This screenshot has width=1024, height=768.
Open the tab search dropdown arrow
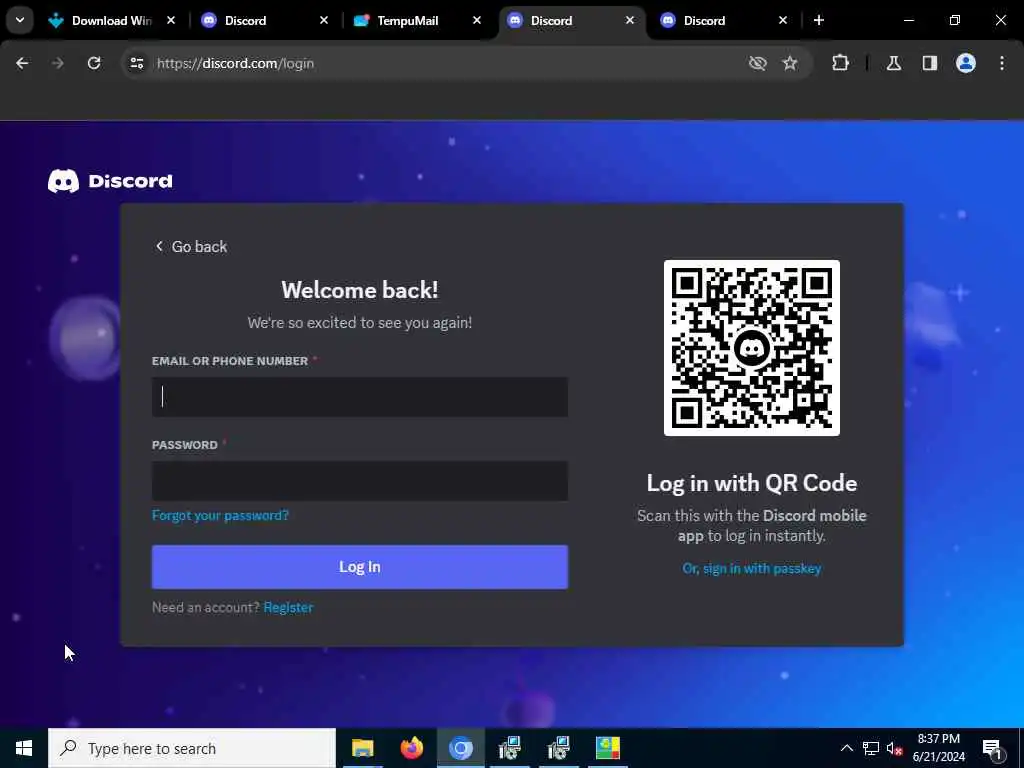pyautogui.click(x=20, y=20)
